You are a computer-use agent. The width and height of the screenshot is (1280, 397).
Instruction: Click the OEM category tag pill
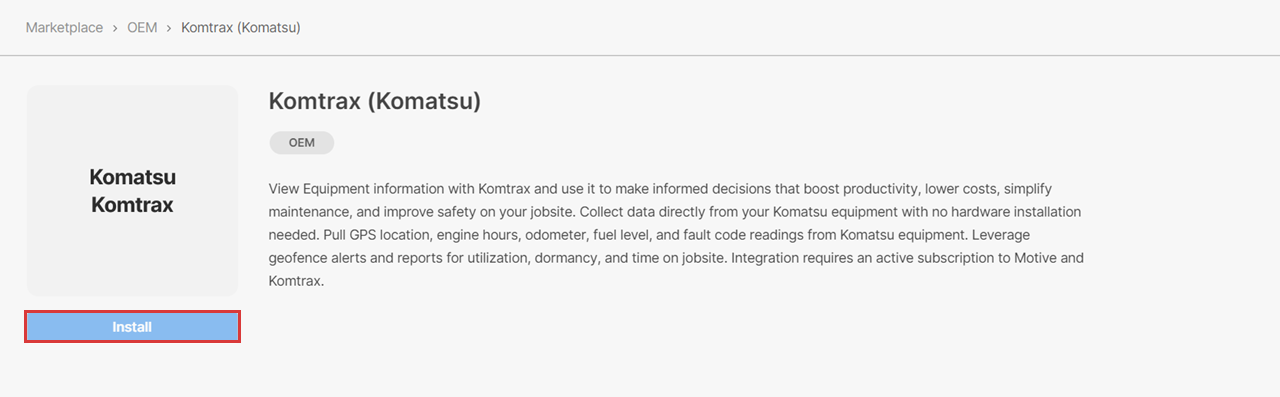(301, 142)
